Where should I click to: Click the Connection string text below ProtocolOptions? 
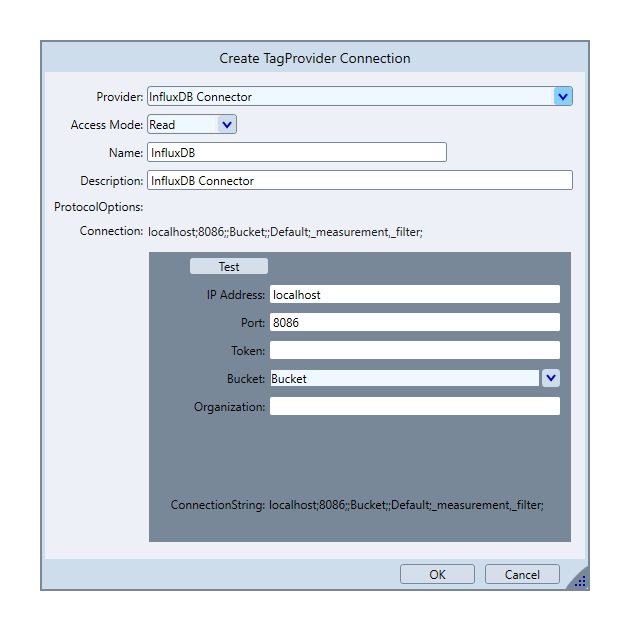286,233
